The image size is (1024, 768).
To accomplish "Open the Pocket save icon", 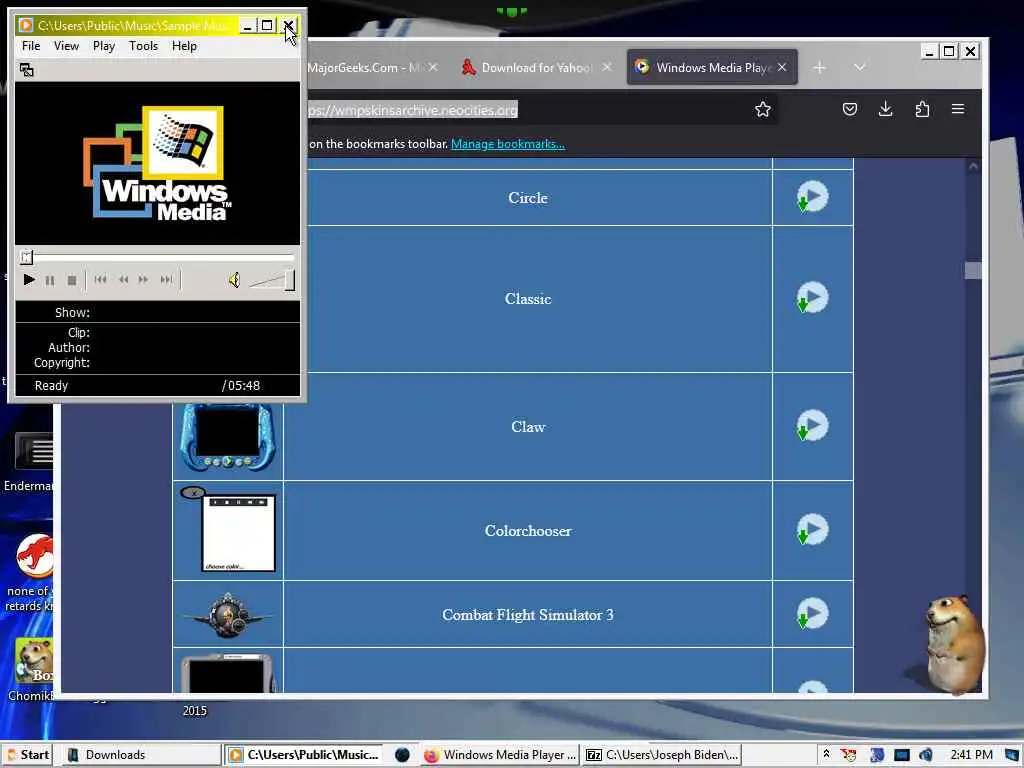I will 850,109.
